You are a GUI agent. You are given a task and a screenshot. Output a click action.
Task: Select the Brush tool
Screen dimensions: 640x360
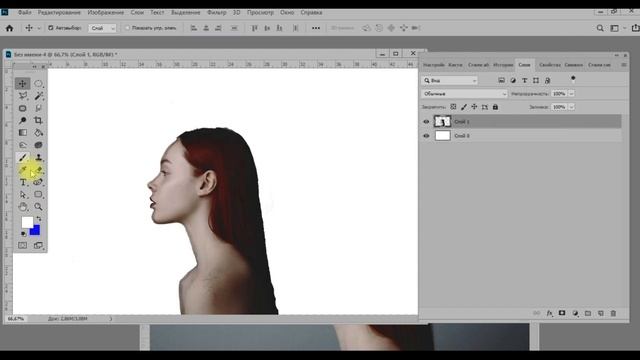pyautogui.click(x=22, y=158)
